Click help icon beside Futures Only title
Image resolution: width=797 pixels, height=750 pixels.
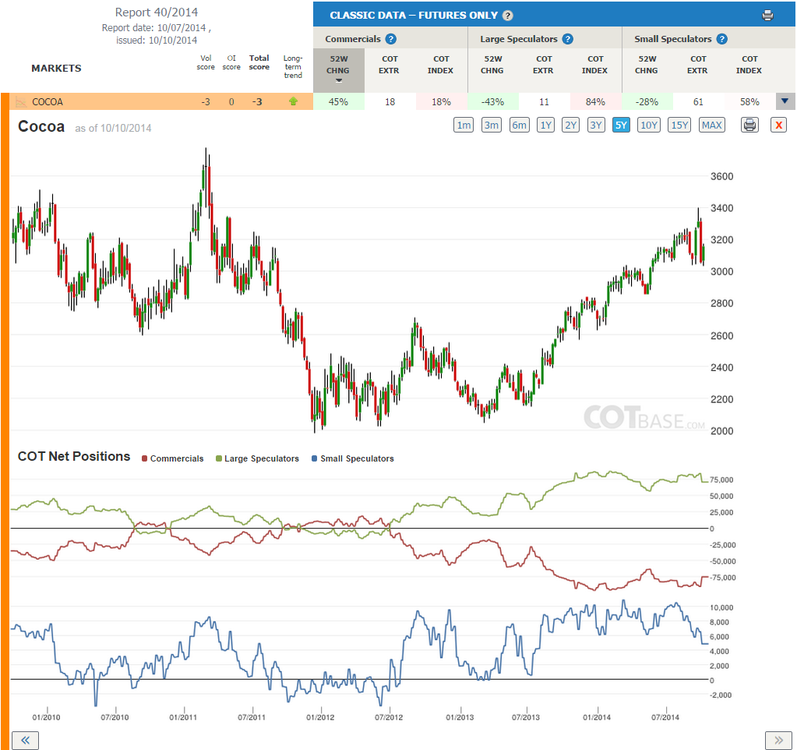507,15
